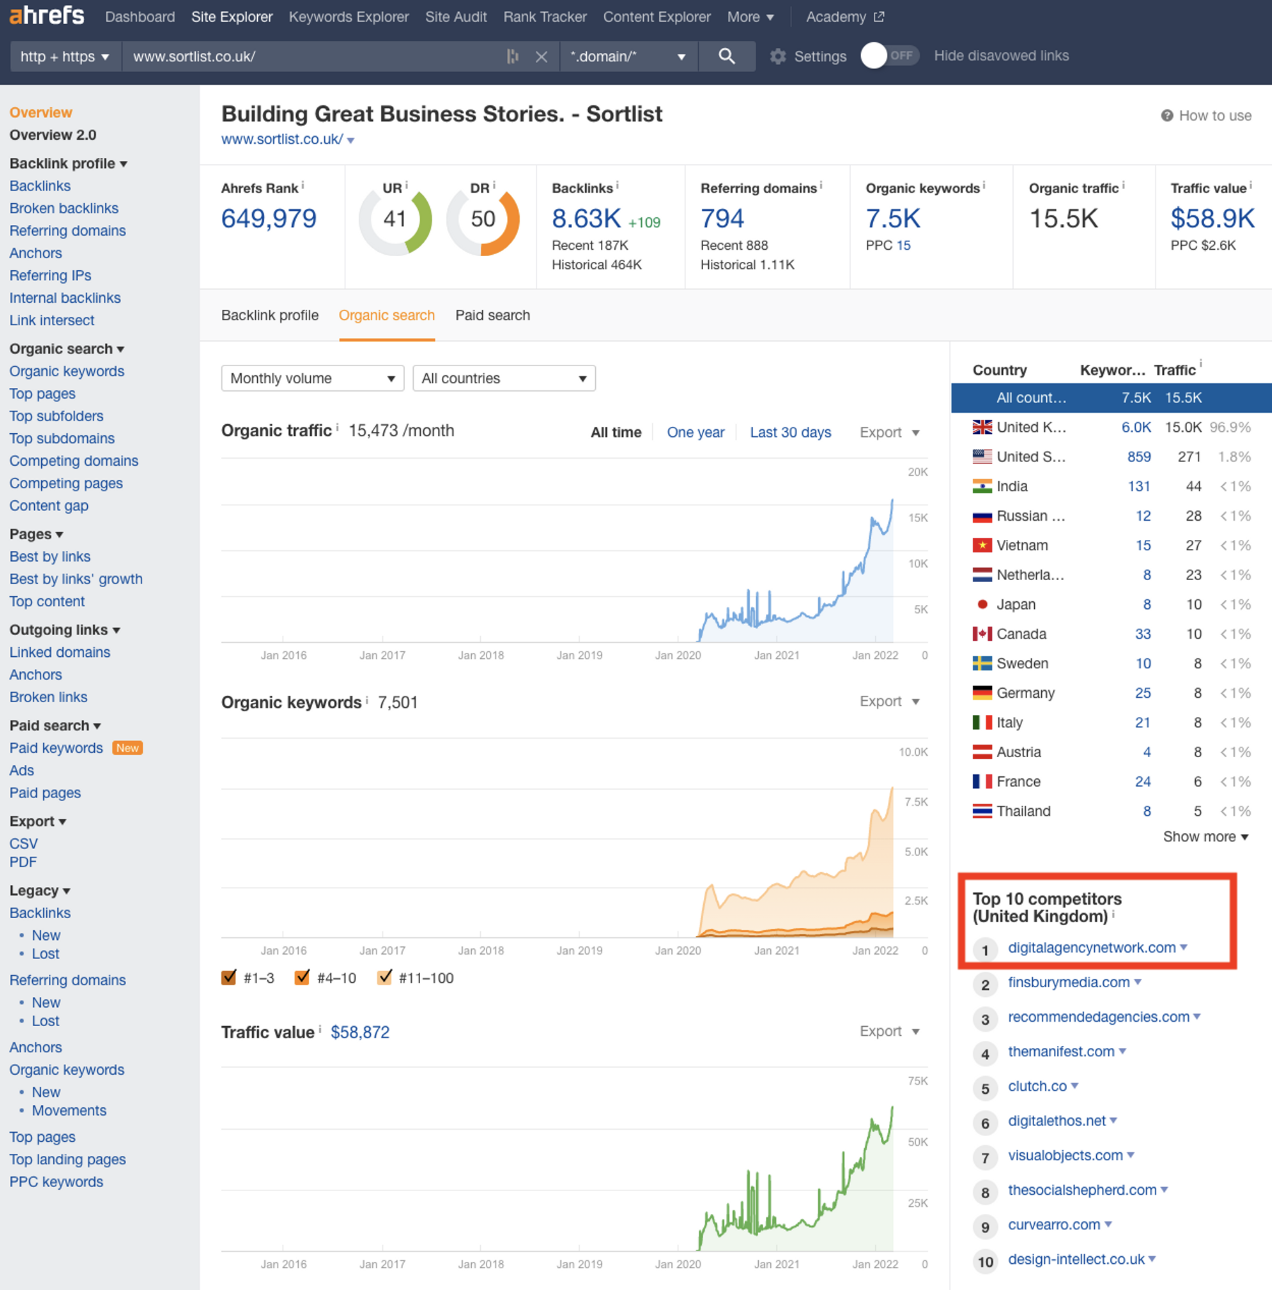The height and width of the screenshot is (1290, 1272).
Task: Open the All countries dropdown
Action: [504, 378]
